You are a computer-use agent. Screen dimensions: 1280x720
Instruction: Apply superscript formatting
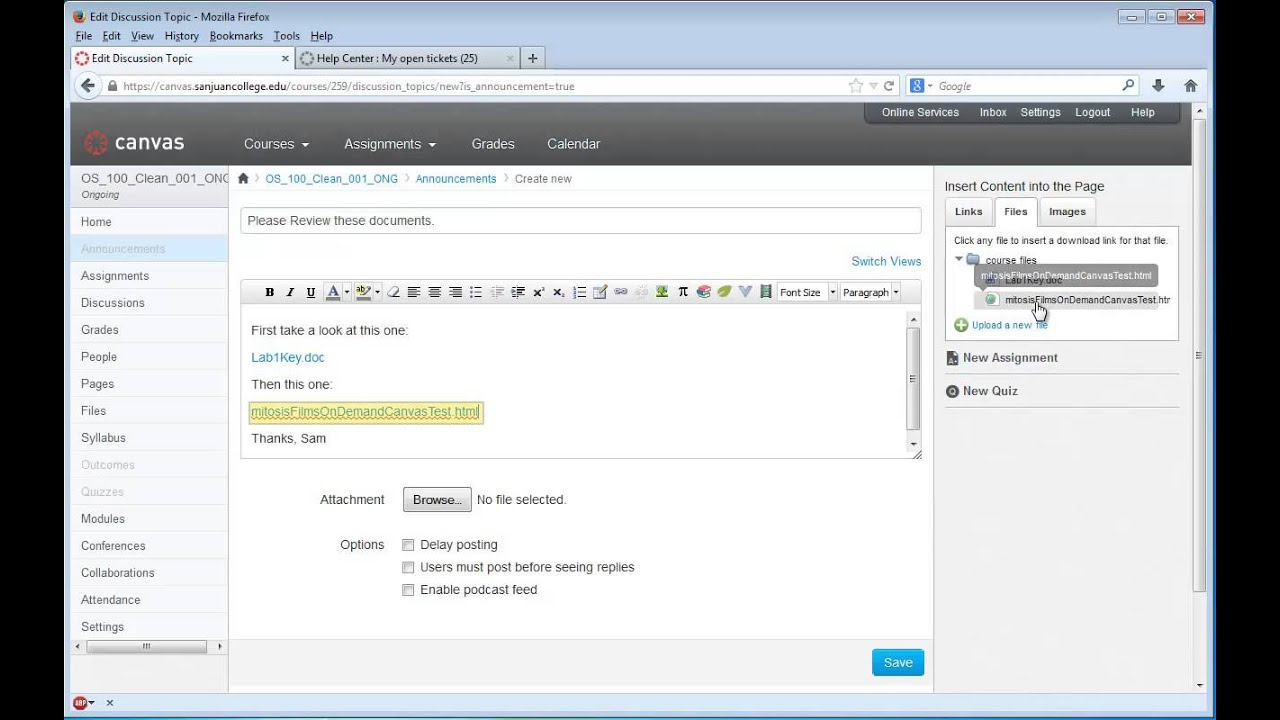pos(538,292)
